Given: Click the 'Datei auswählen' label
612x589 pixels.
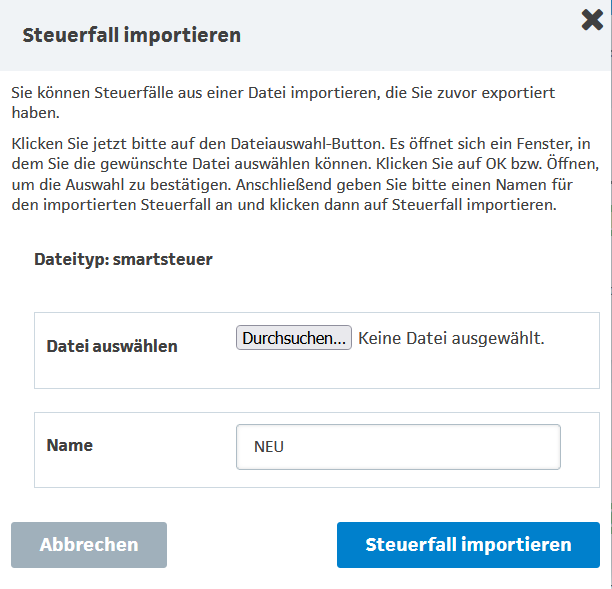Looking at the screenshot, I should pyautogui.click(x=112, y=346).
